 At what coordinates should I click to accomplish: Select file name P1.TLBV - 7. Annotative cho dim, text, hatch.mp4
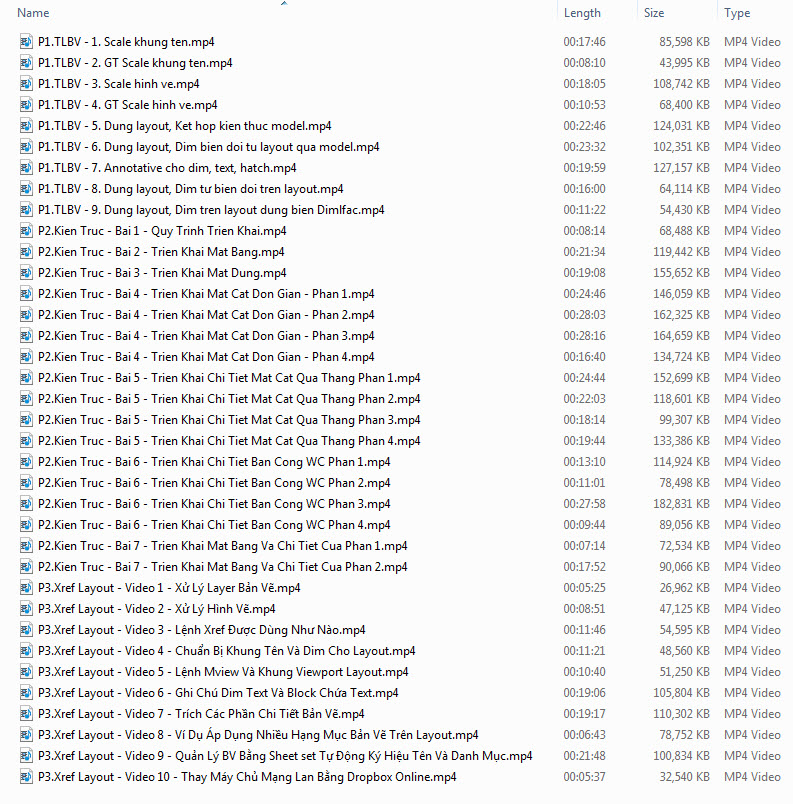click(167, 168)
